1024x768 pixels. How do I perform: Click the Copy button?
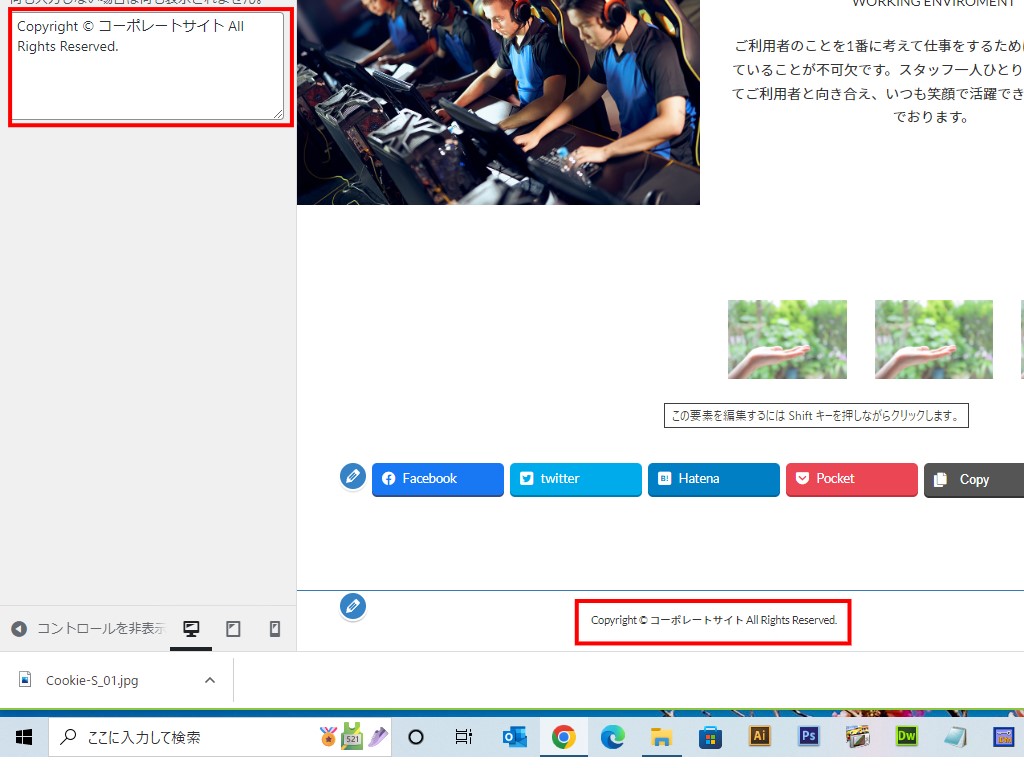974,480
